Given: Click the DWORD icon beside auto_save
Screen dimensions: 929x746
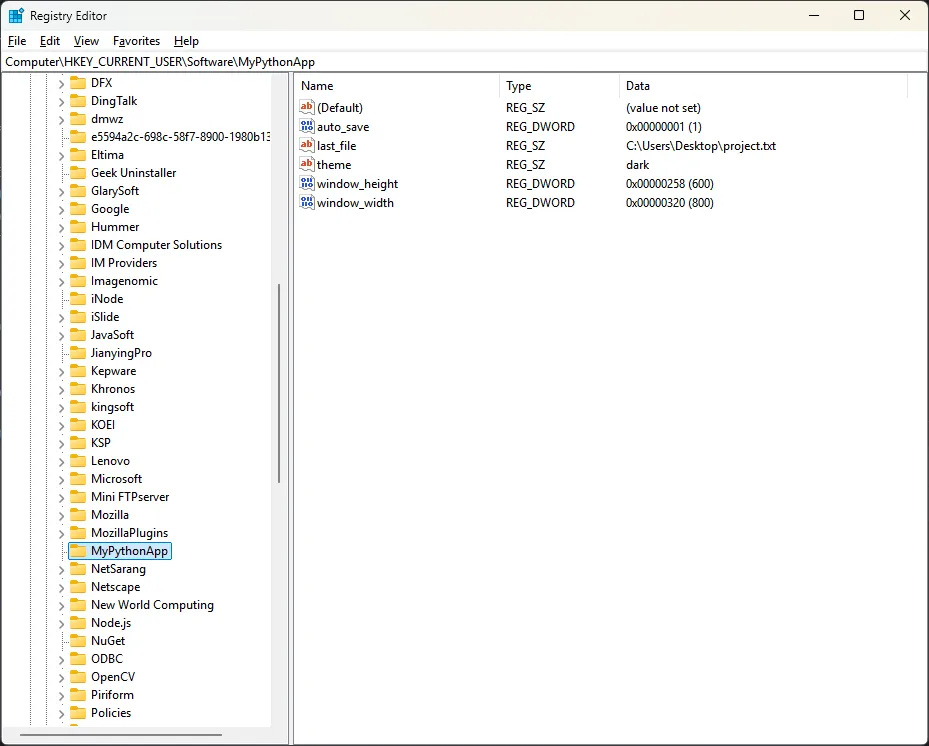Looking at the screenshot, I should (x=307, y=127).
